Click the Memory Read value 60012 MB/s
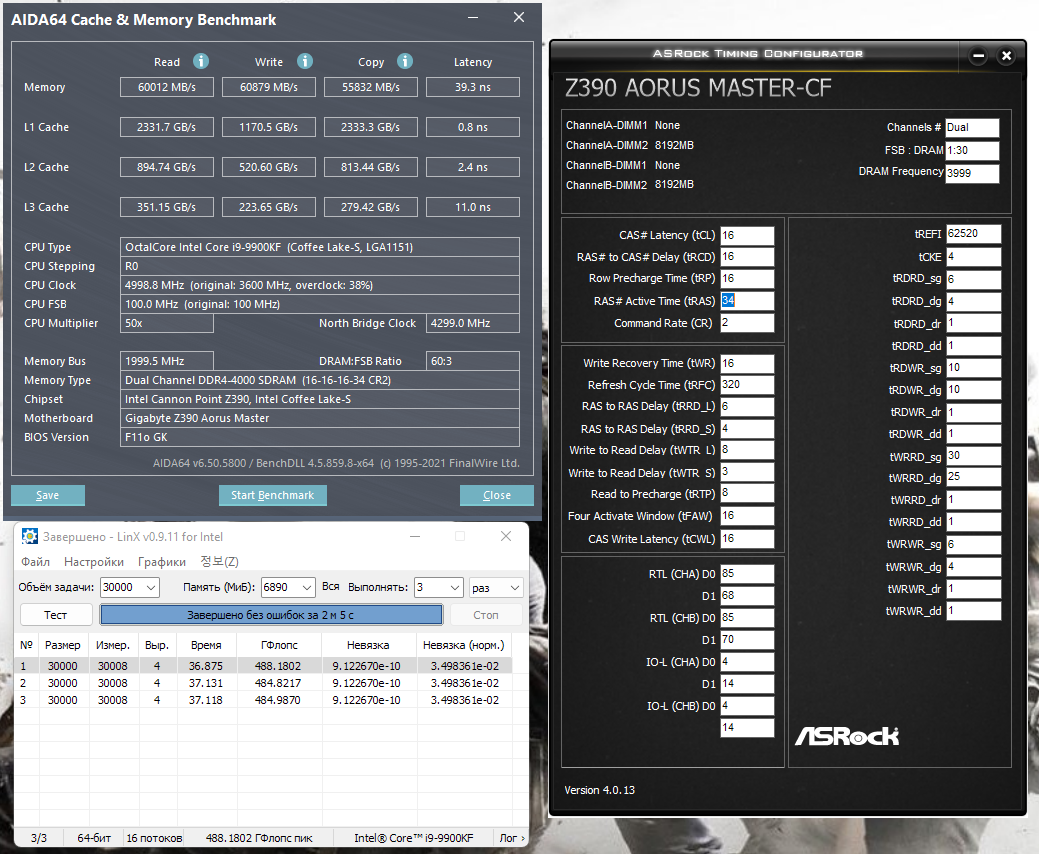 (167, 87)
